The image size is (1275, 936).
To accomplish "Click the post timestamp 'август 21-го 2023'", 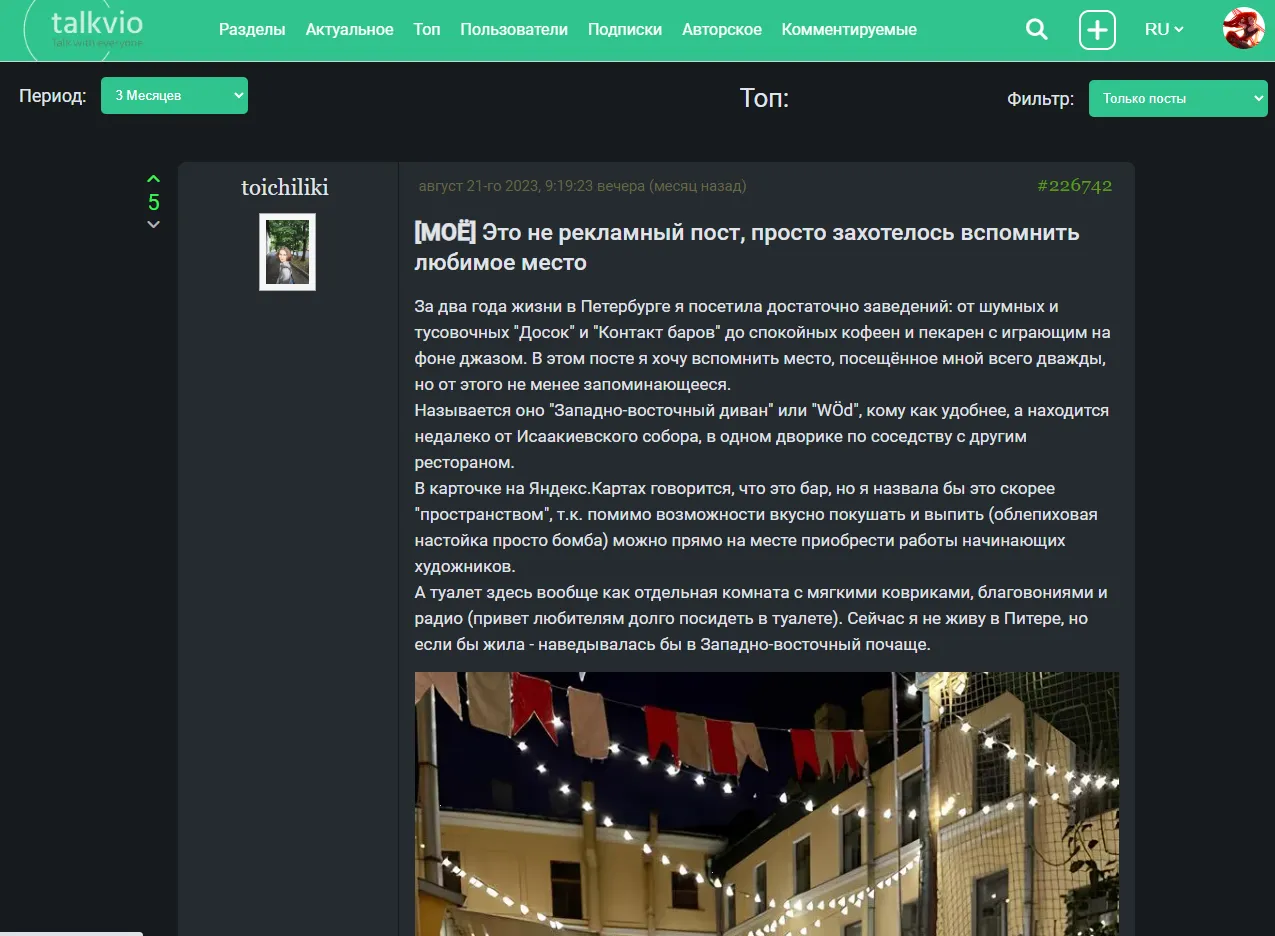I will pyautogui.click(x=582, y=186).
